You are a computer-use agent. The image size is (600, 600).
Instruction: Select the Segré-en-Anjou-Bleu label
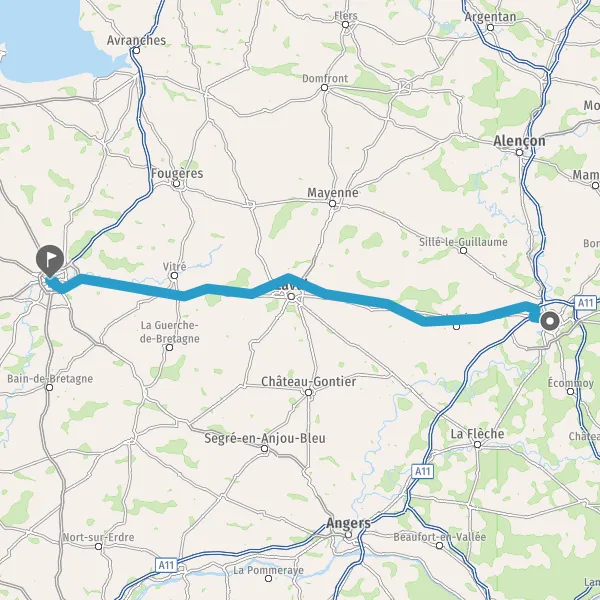pos(265,438)
